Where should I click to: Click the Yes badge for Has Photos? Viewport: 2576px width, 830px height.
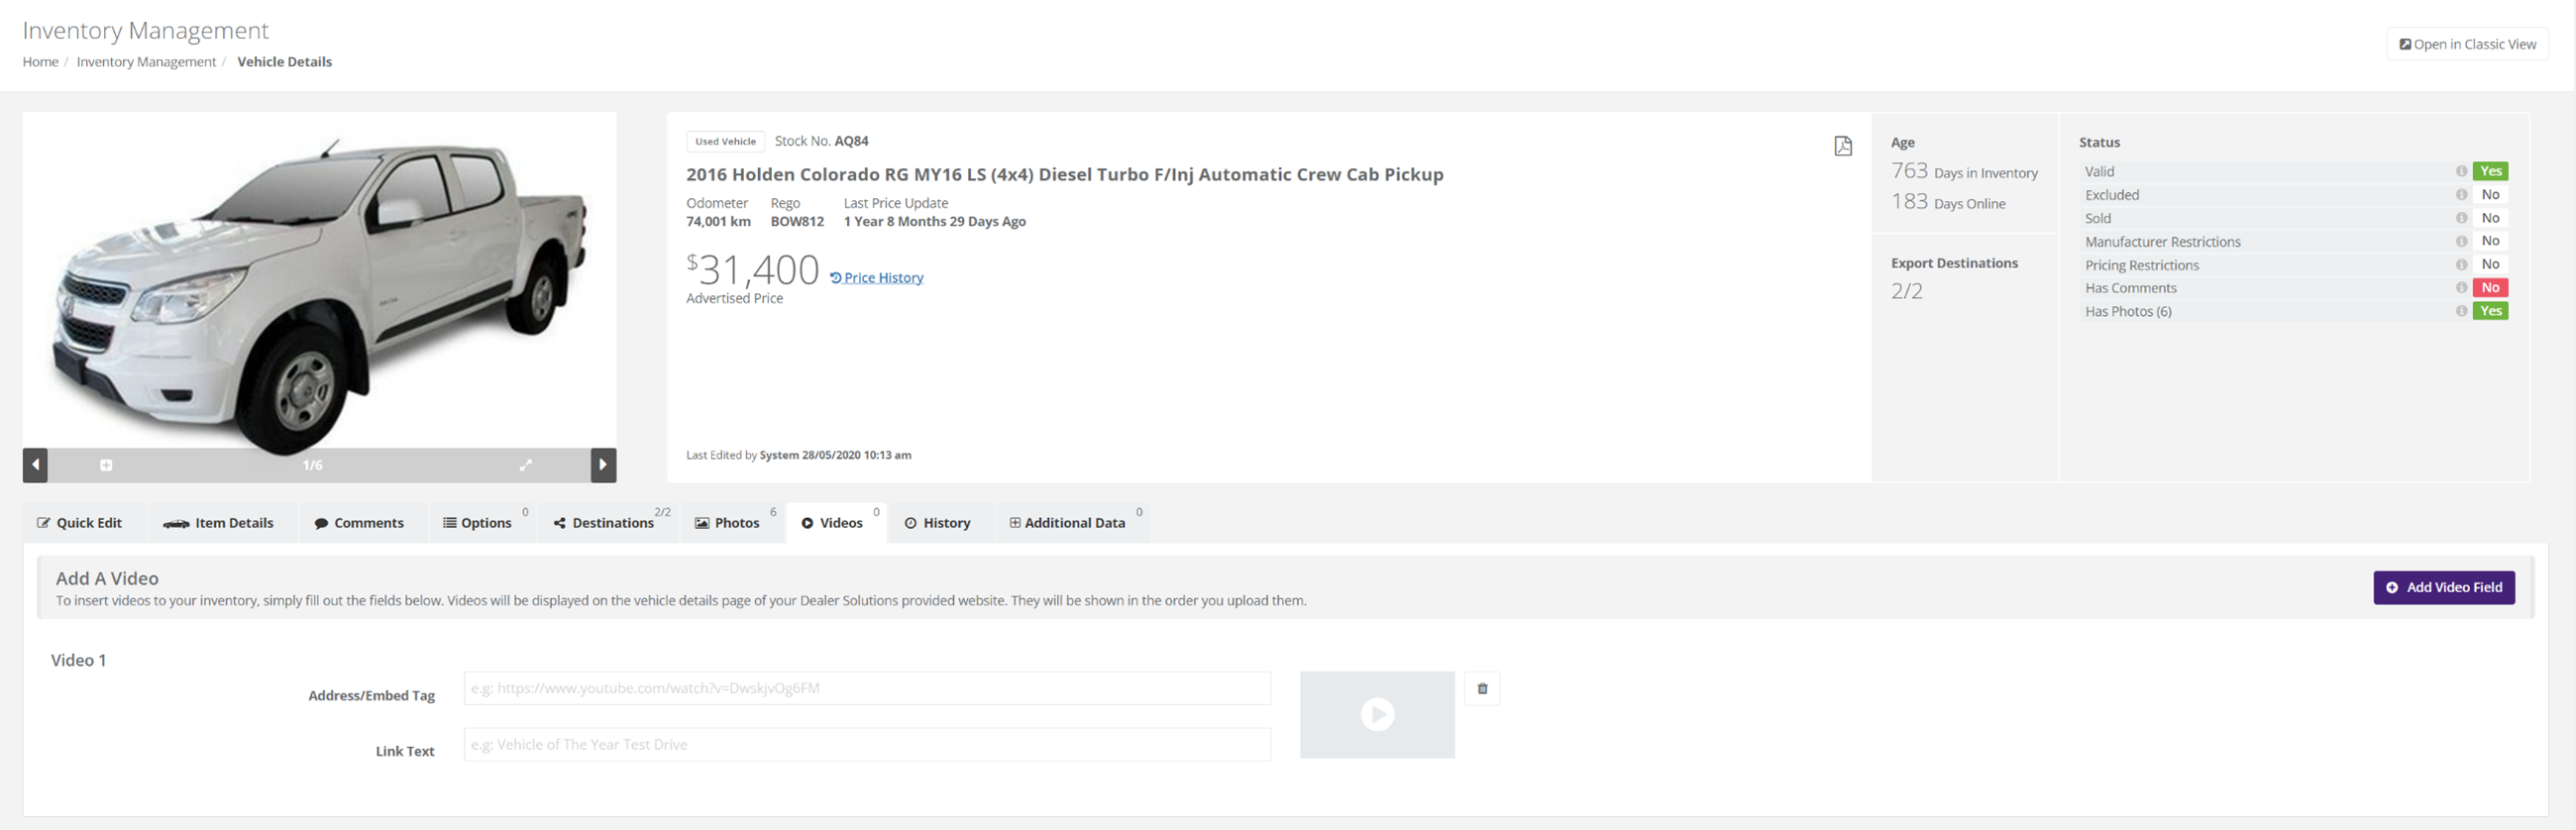point(2490,311)
